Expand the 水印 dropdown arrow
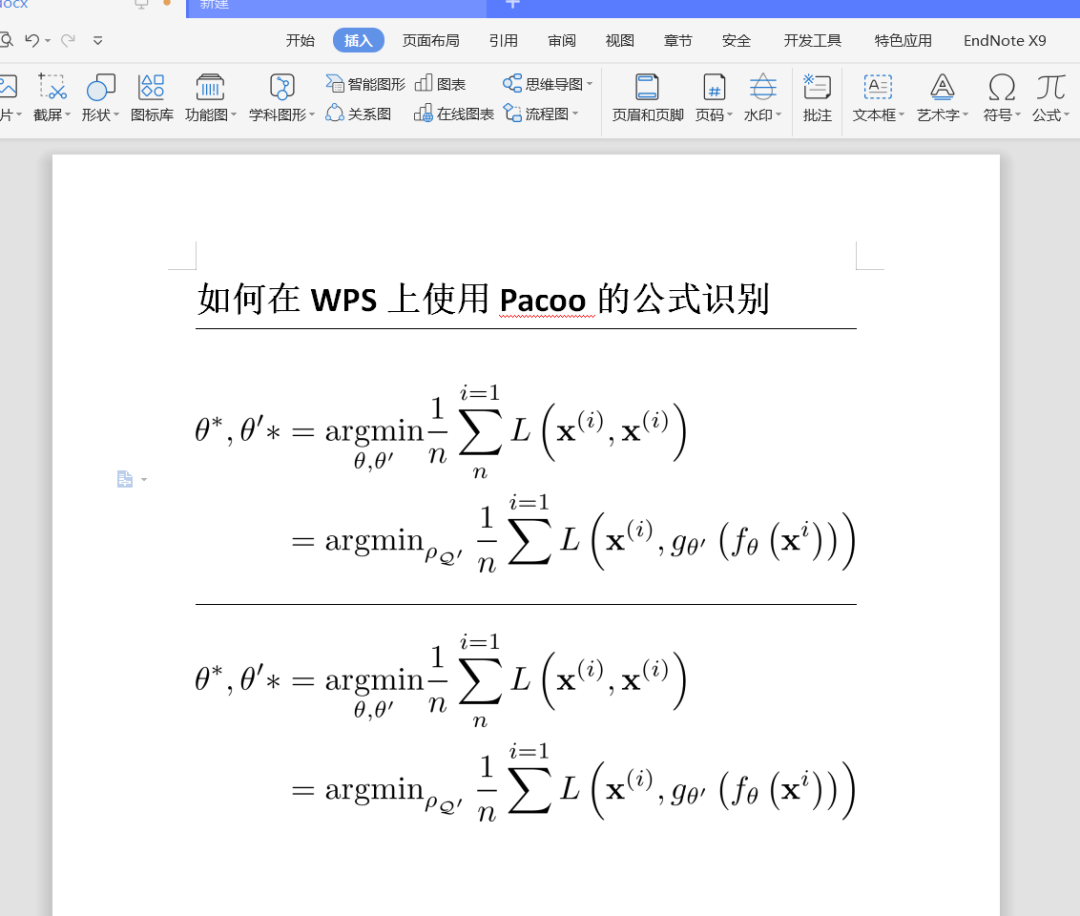 click(778, 114)
